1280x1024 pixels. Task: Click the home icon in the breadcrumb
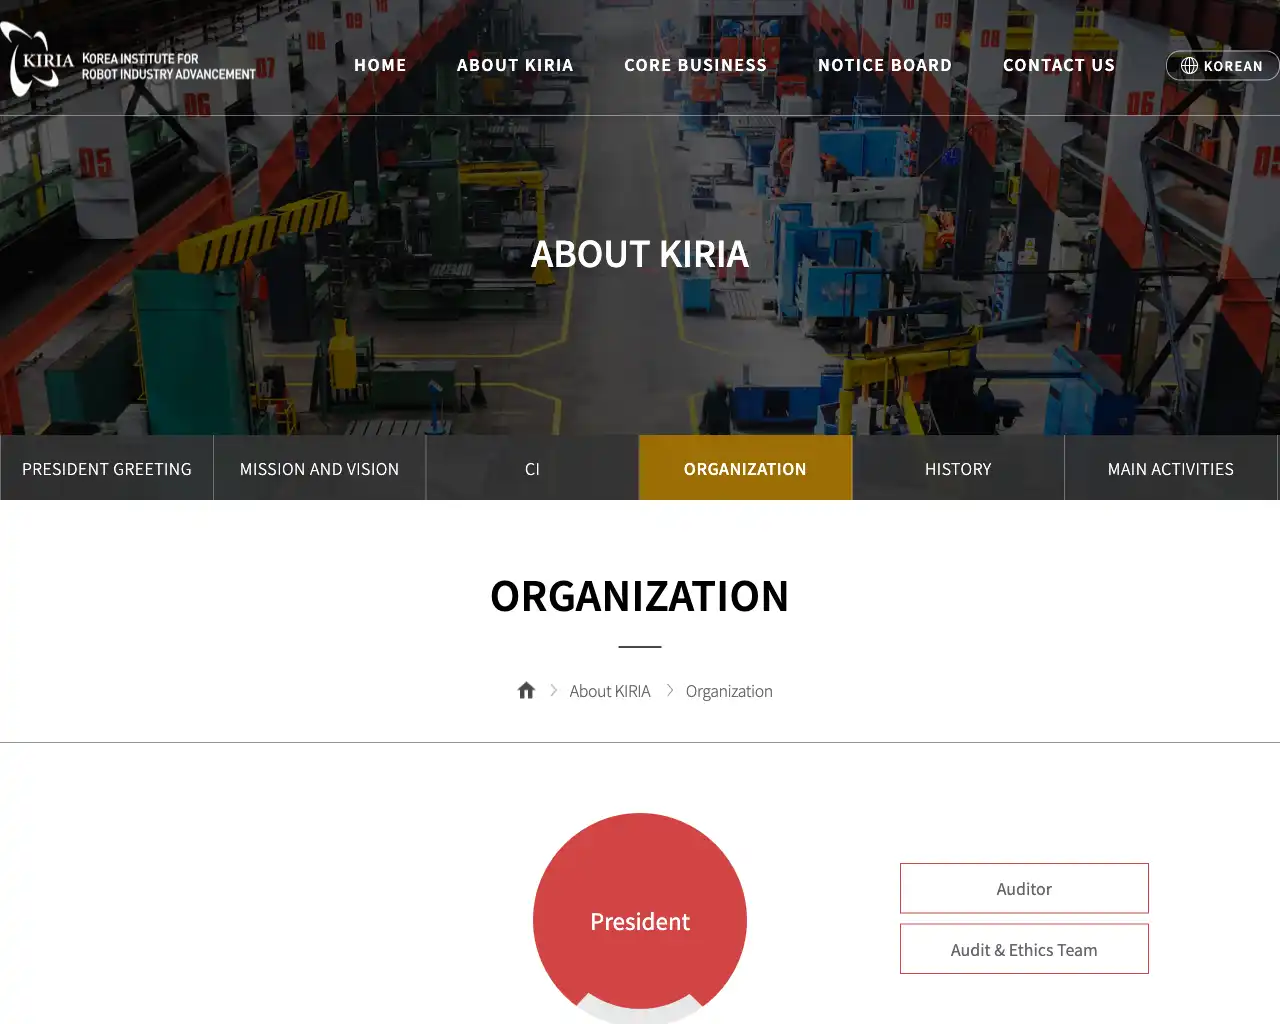526,691
